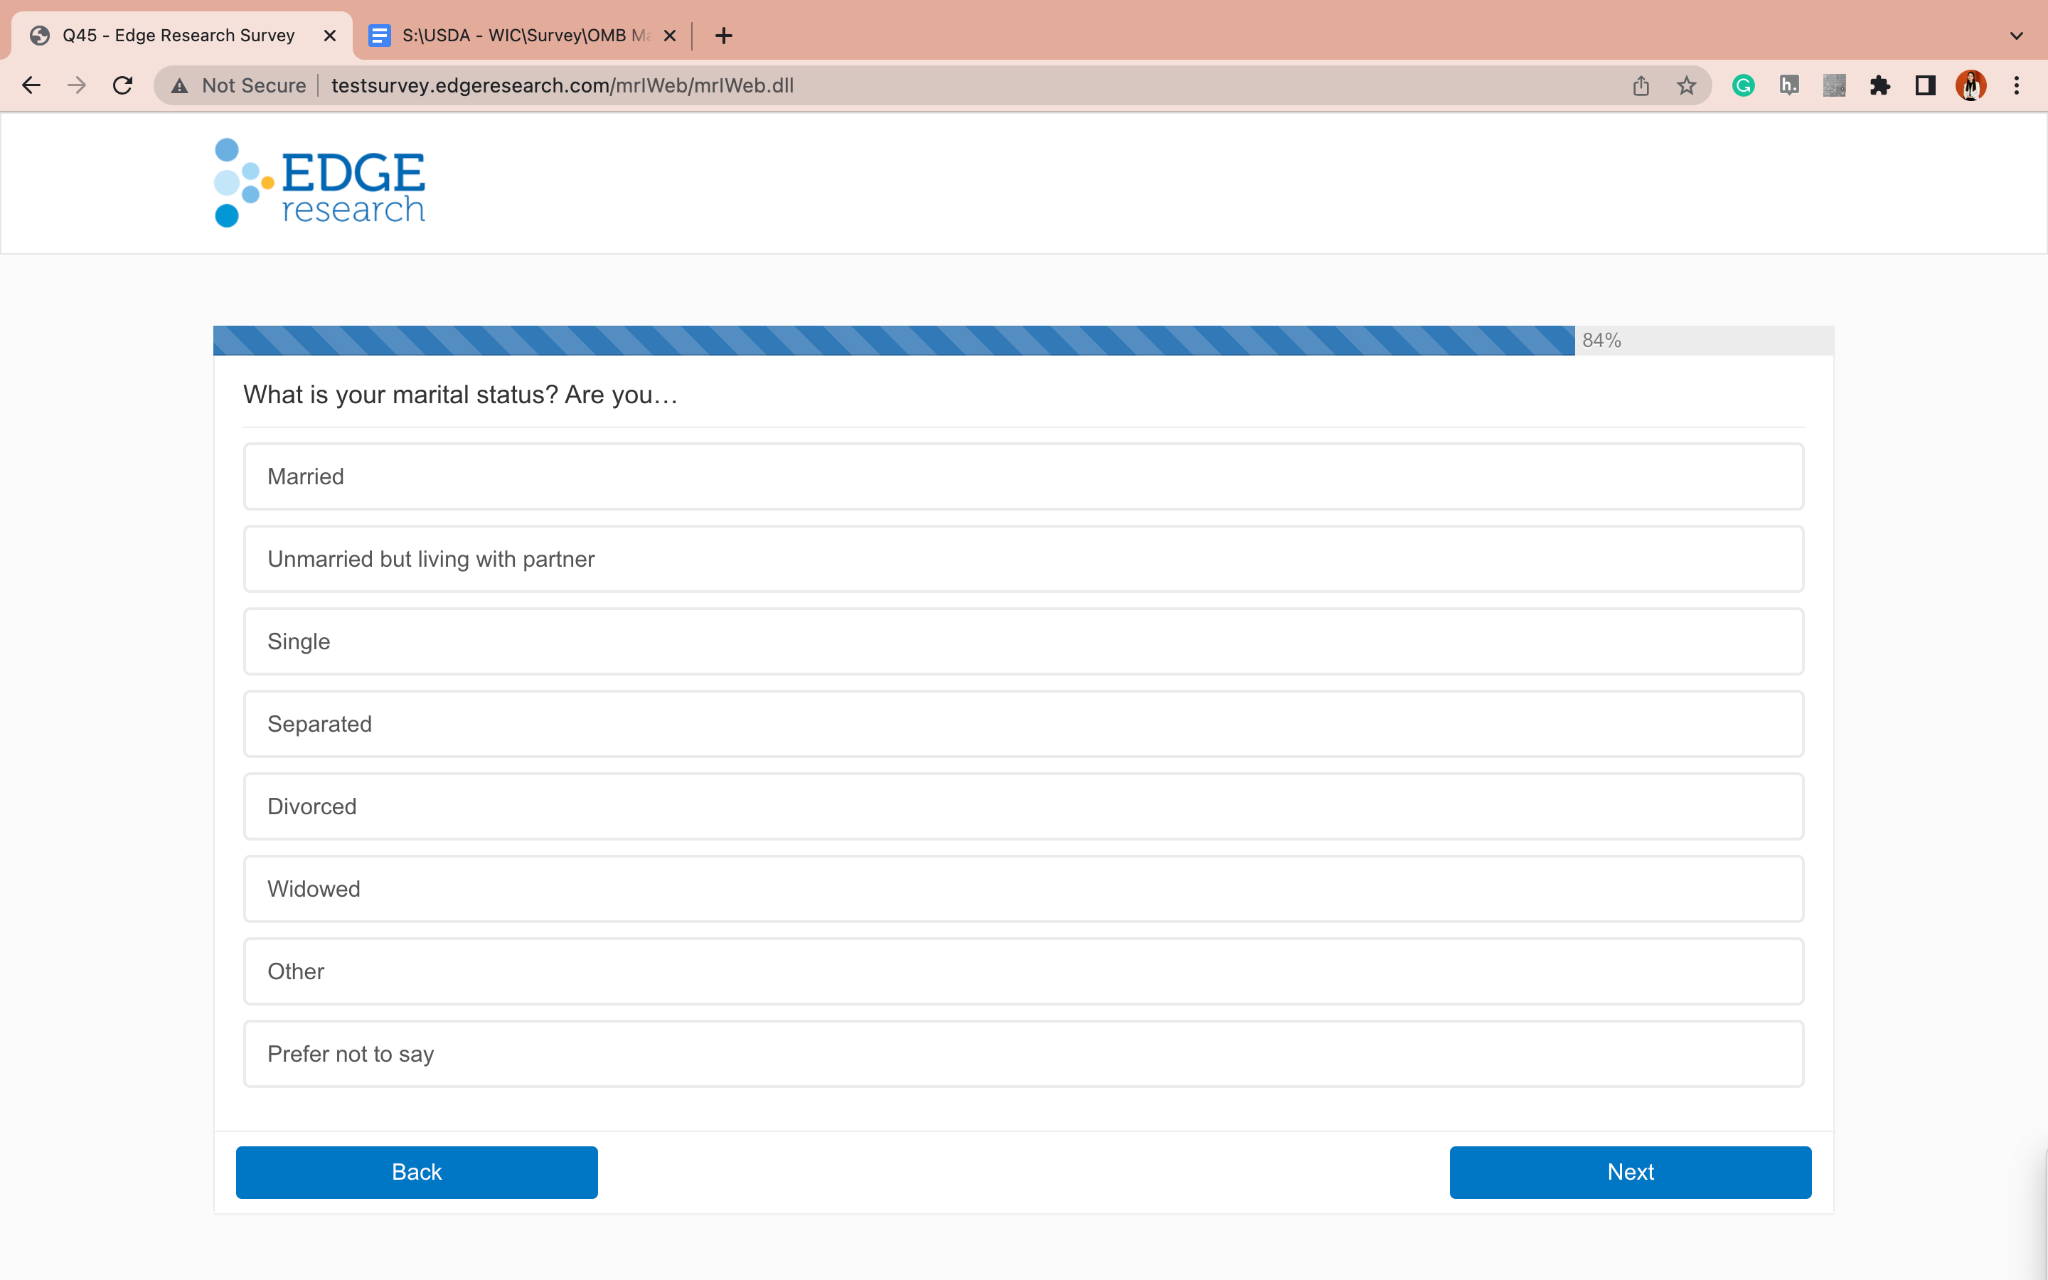Choose Unmarried but living with partner
2048x1280 pixels.
point(1023,559)
